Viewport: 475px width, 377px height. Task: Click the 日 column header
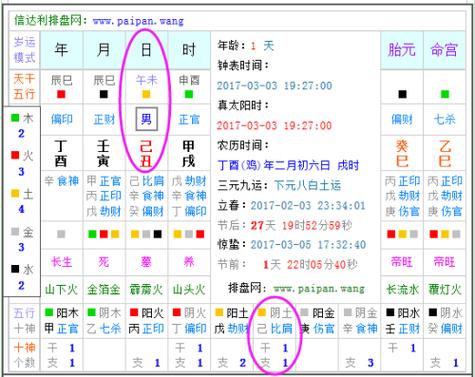click(146, 50)
